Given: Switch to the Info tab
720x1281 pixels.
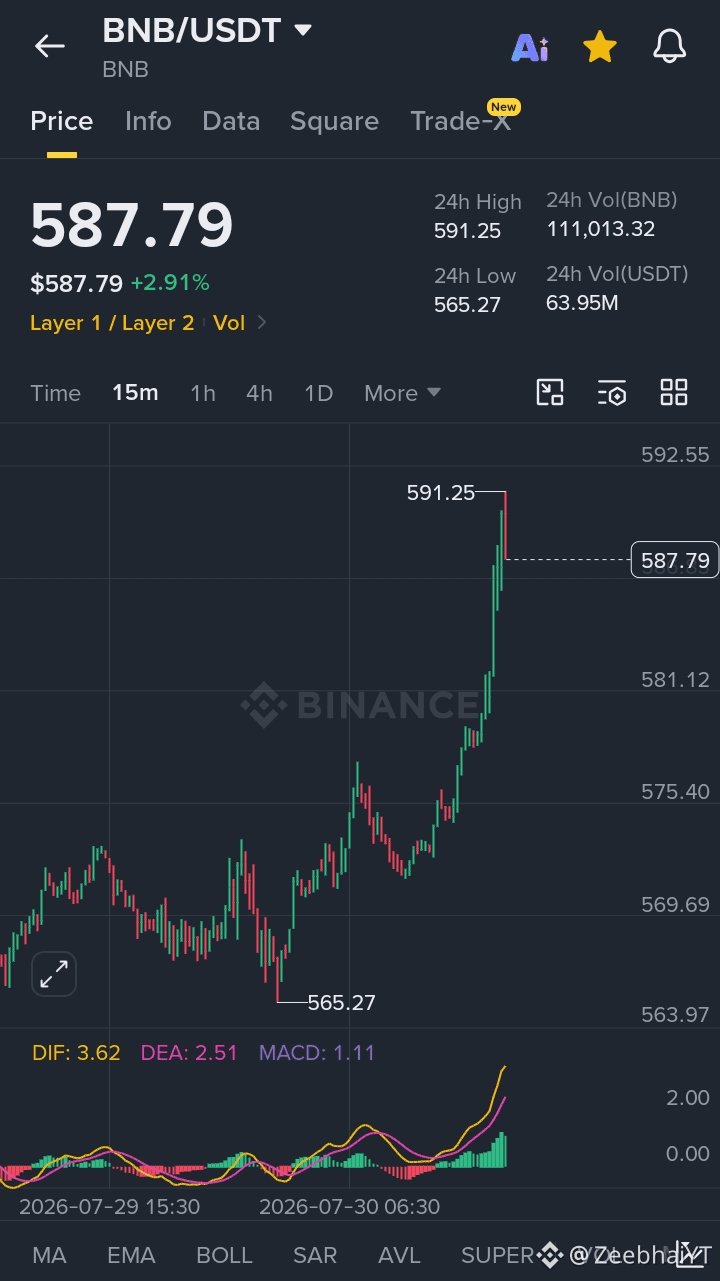Looking at the screenshot, I should click(148, 121).
